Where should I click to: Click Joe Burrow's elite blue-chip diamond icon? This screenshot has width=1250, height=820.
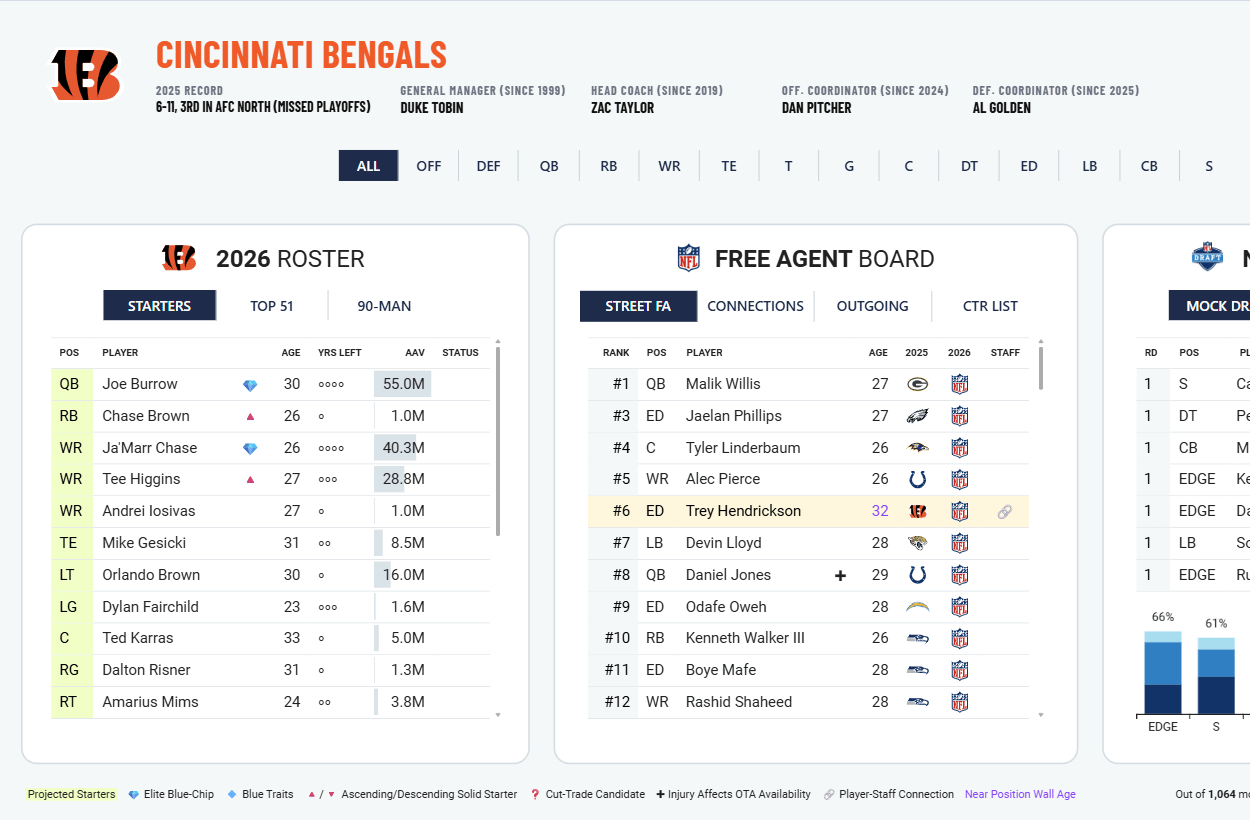(x=250, y=385)
